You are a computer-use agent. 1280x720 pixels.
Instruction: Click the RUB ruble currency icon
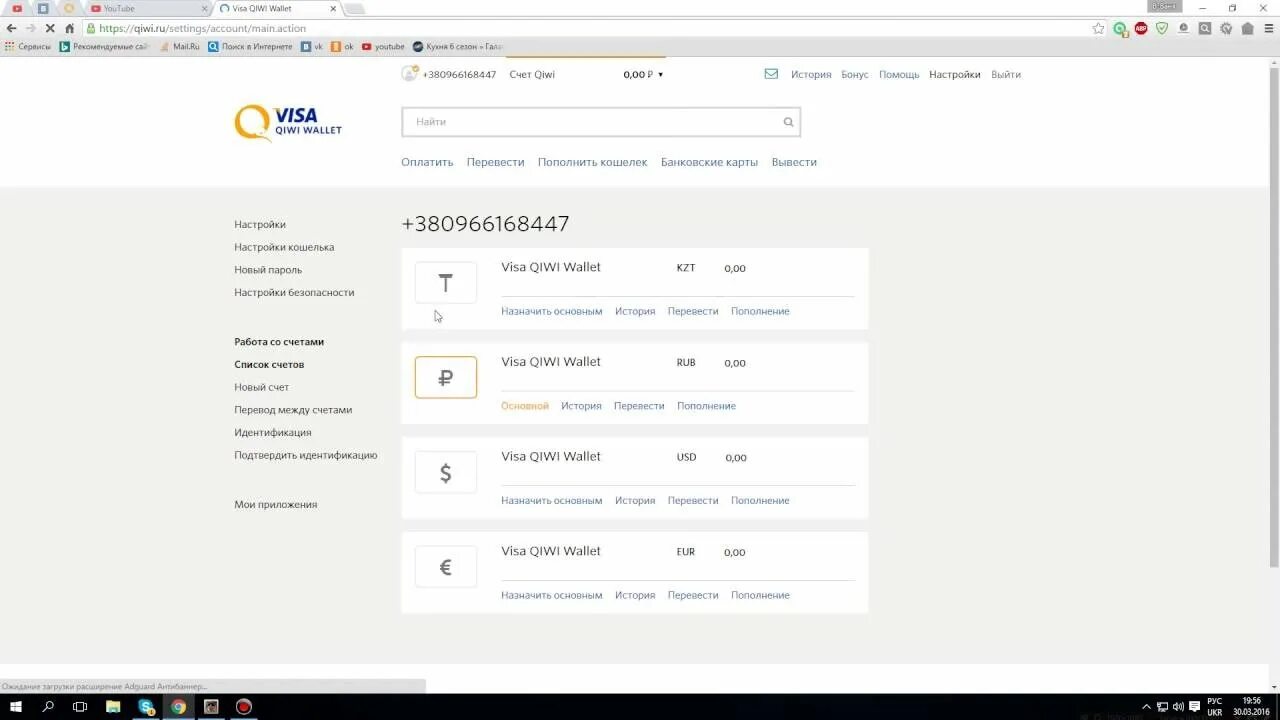[446, 378]
